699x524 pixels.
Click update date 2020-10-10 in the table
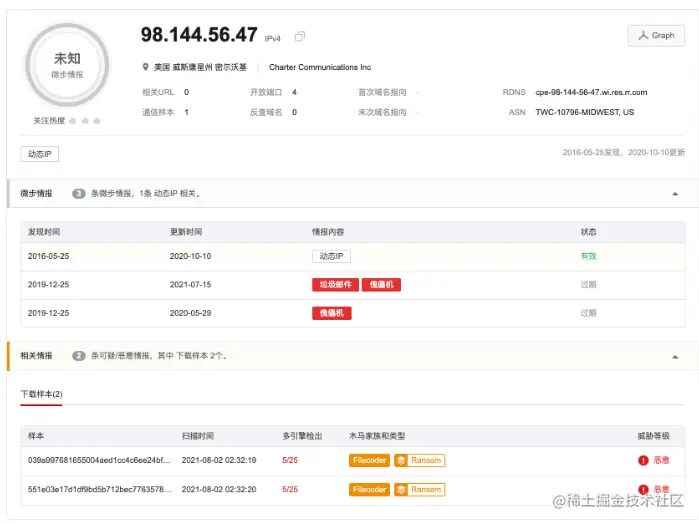point(190,256)
